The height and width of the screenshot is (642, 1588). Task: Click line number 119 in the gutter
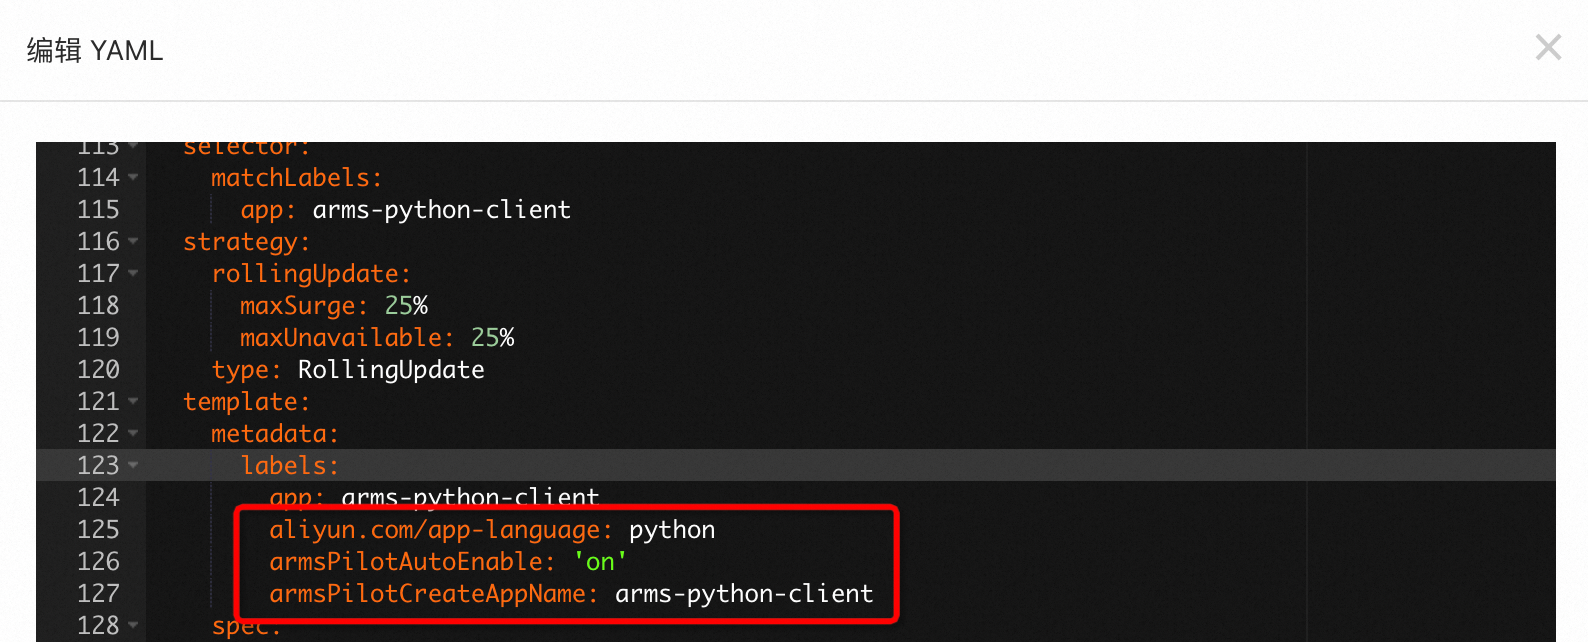click(x=98, y=338)
